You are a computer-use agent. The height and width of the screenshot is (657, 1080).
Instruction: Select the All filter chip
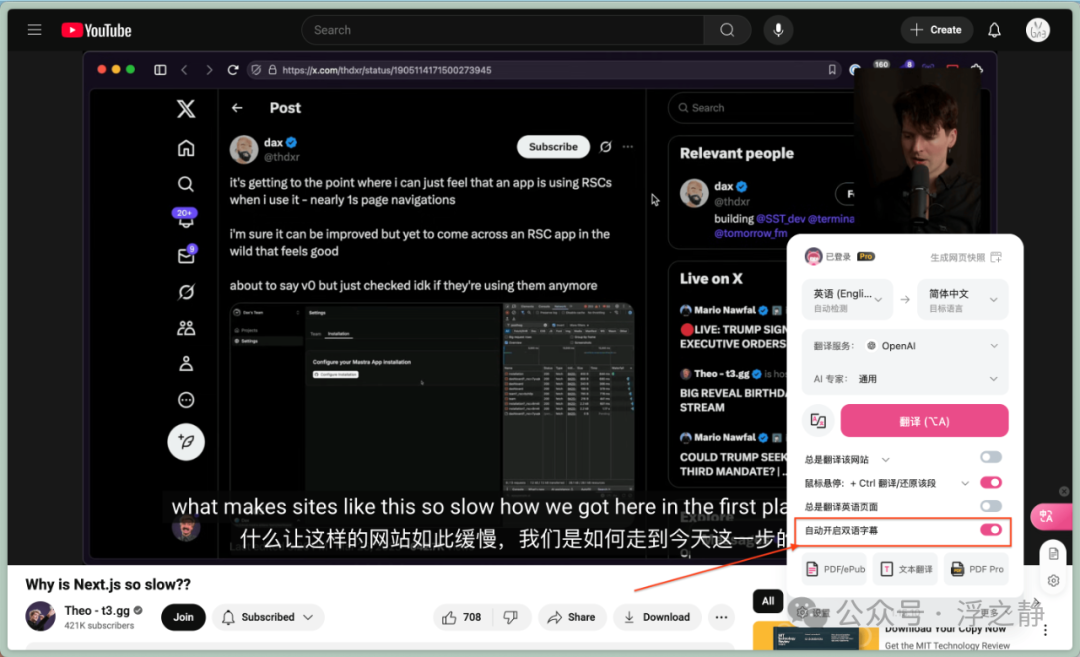click(x=767, y=601)
